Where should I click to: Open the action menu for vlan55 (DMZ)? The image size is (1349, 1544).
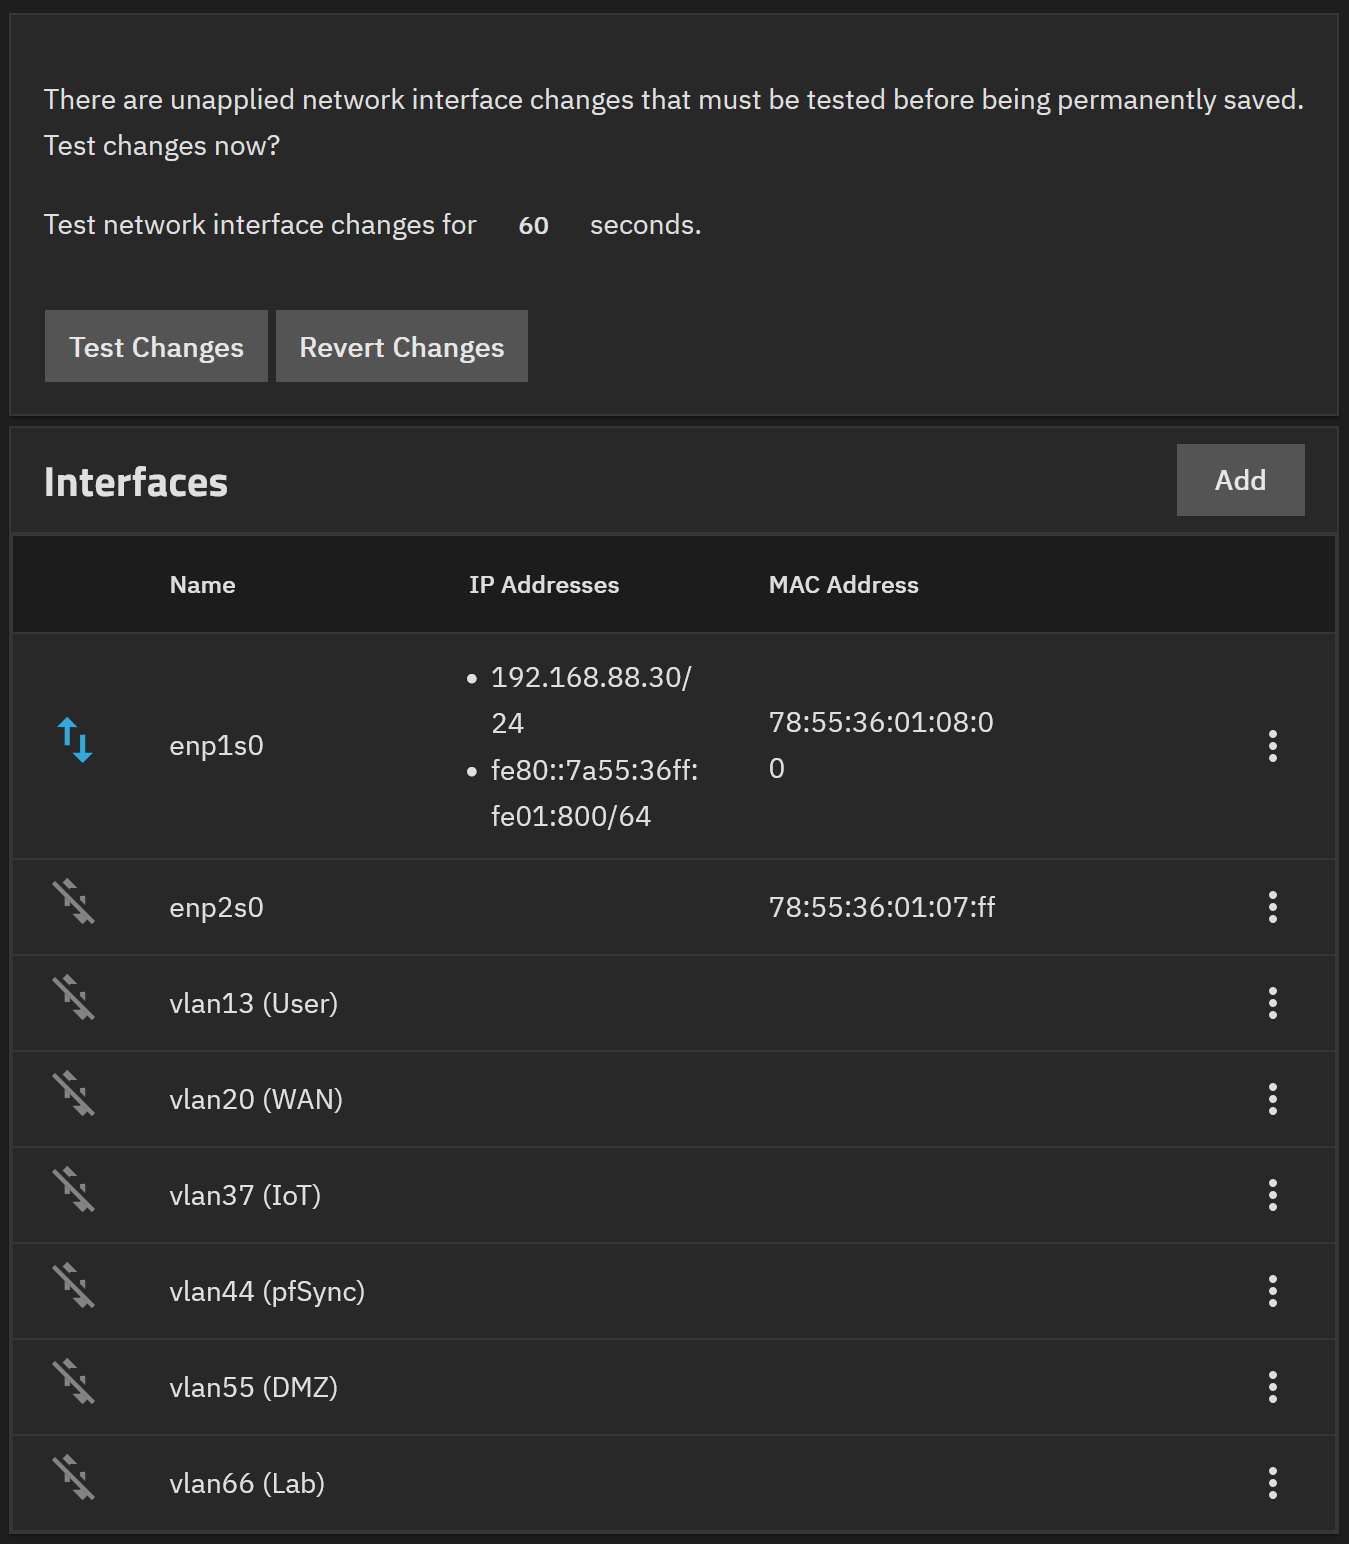[x=1272, y=1387]
